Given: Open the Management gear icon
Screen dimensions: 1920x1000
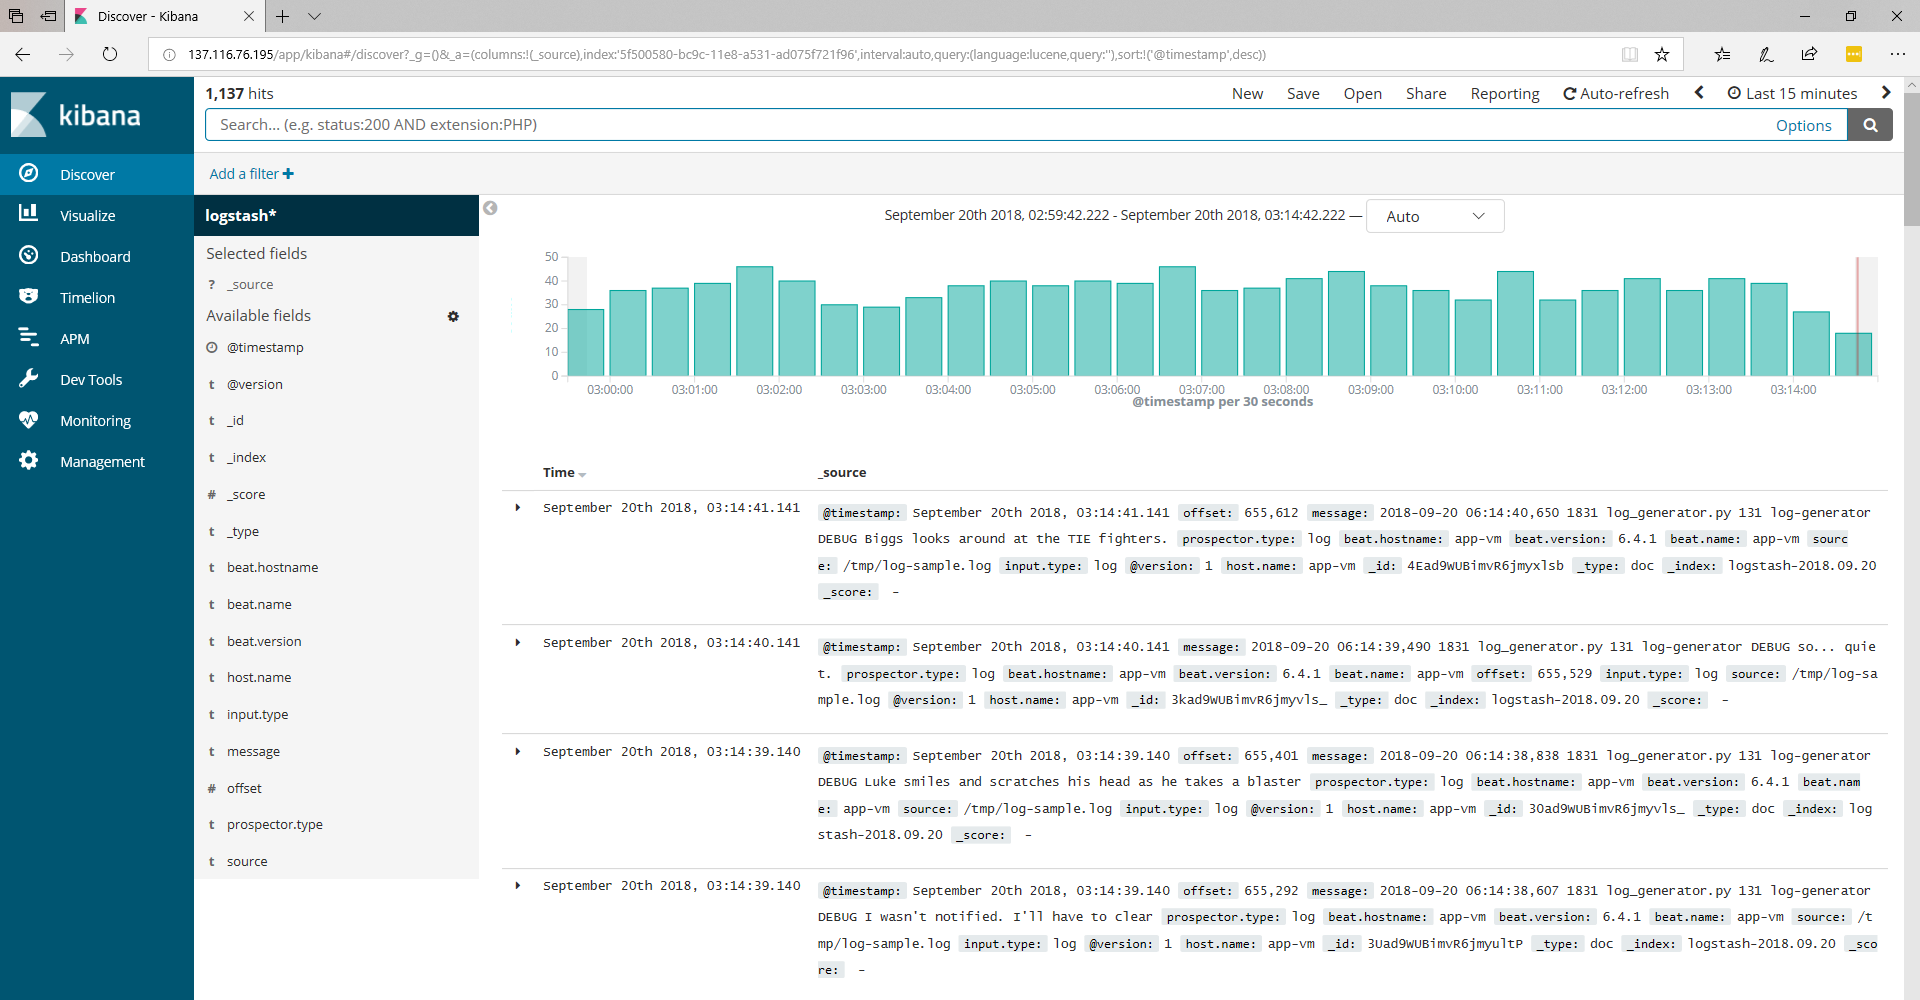Looking at the screenshot, I should (29, 460).
